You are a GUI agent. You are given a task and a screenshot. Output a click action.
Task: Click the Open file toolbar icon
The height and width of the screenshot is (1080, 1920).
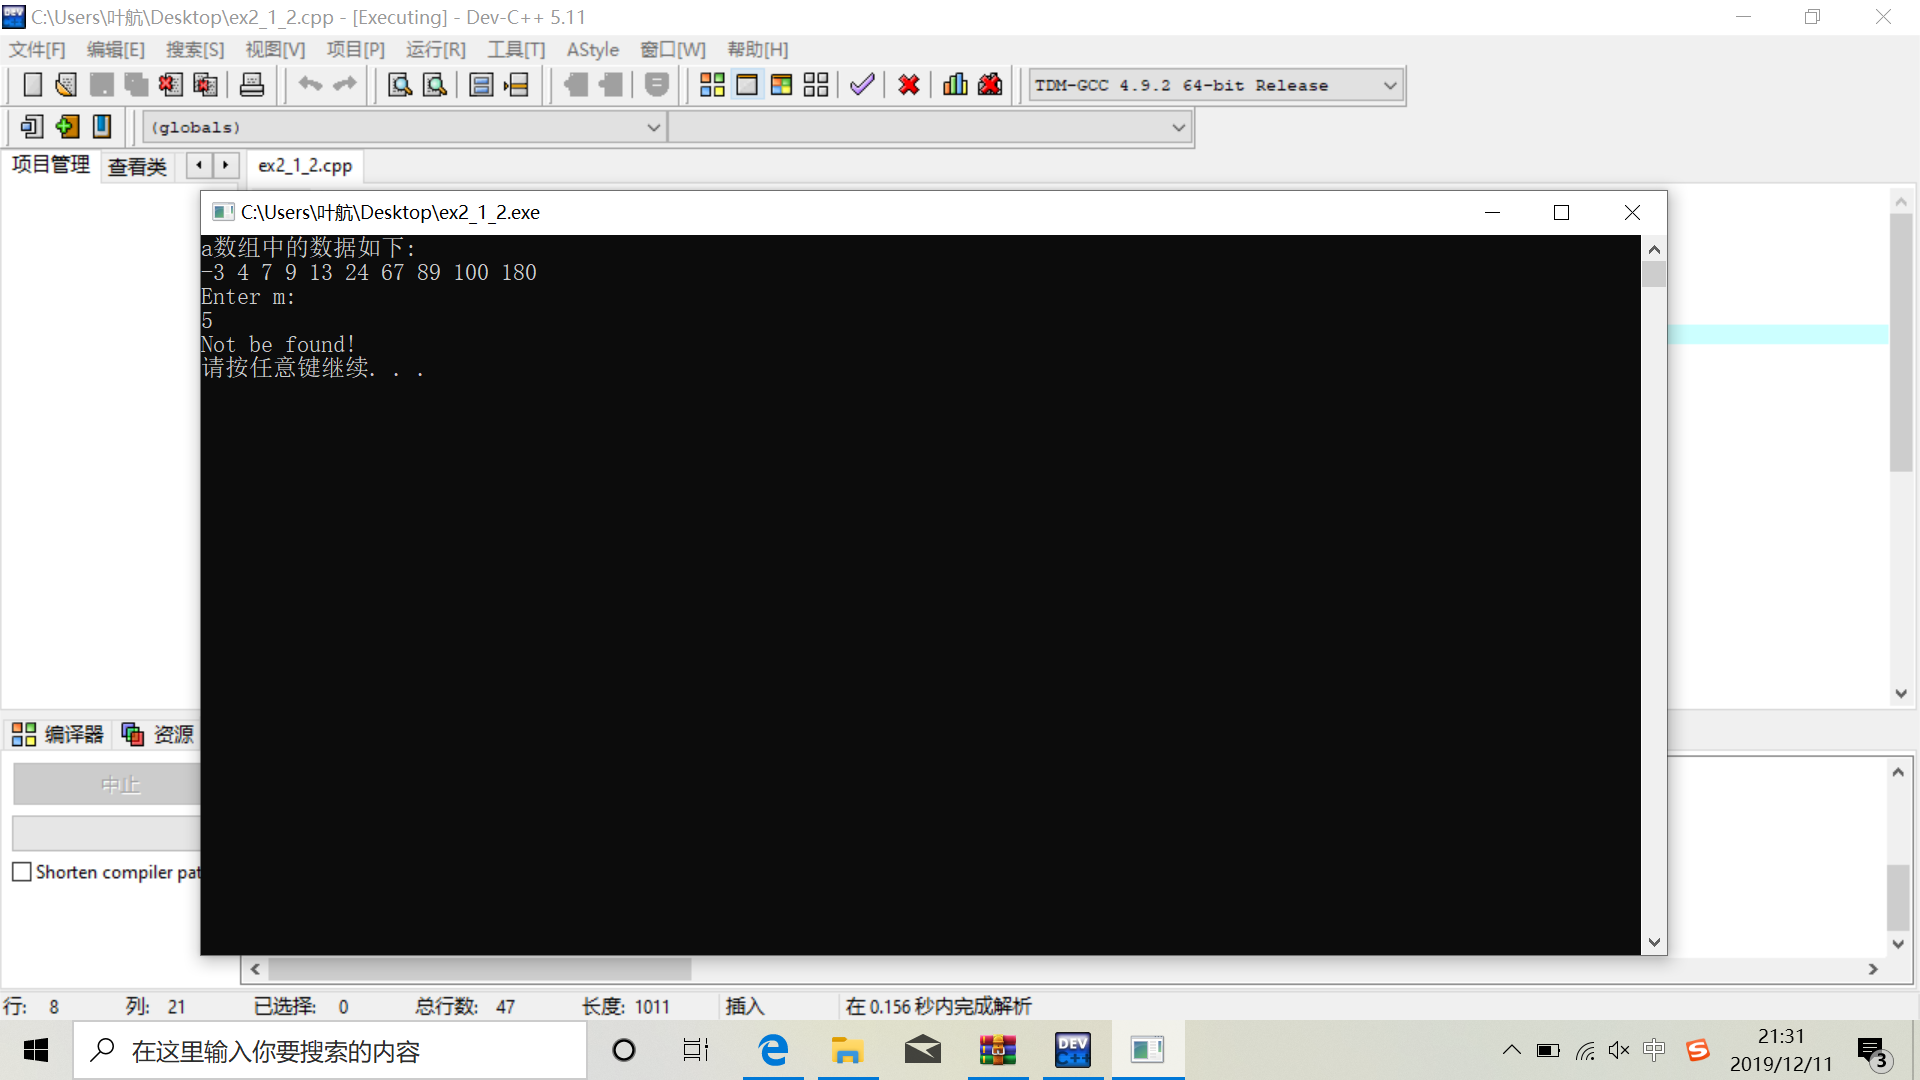pos(66,85)
